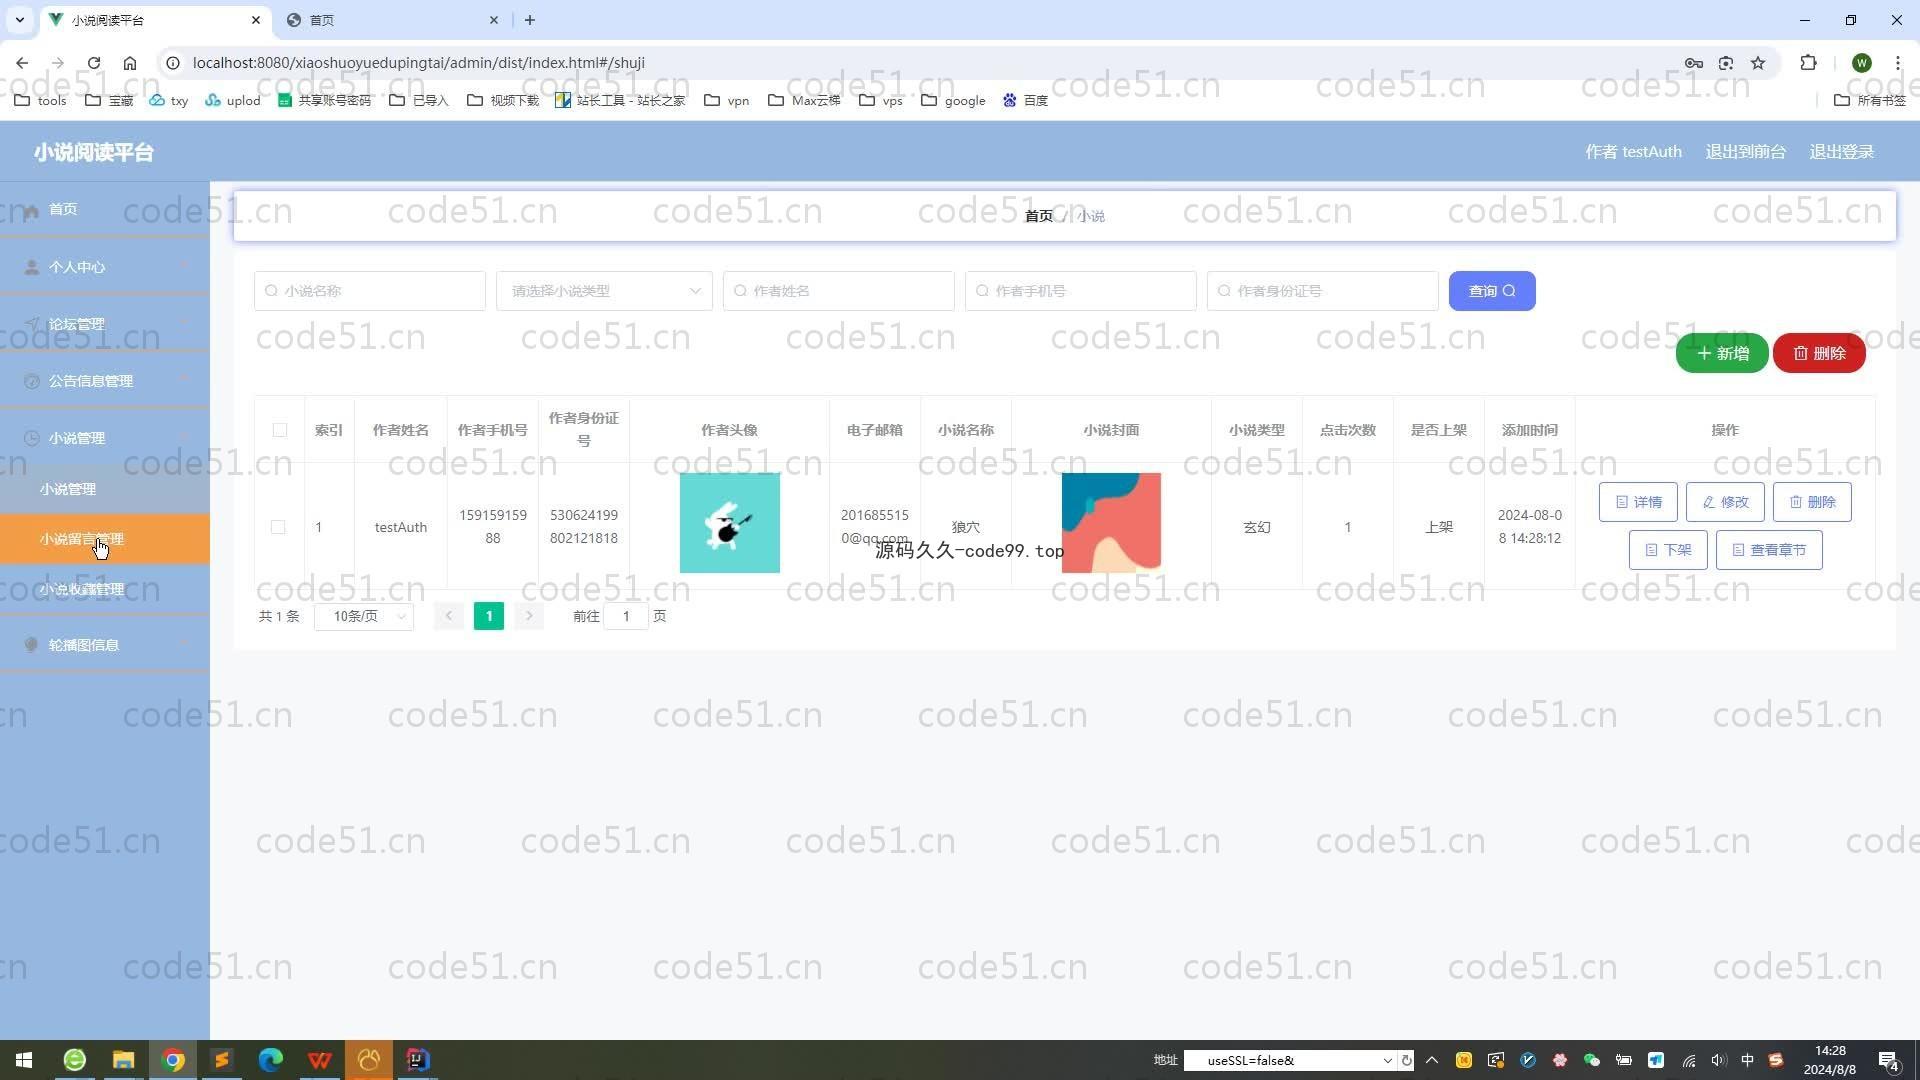Image resolution: width=1920 pixels, height=1080 pixels.
Task: Open the notification center icon
Action: click(x=1889, y=1060)
